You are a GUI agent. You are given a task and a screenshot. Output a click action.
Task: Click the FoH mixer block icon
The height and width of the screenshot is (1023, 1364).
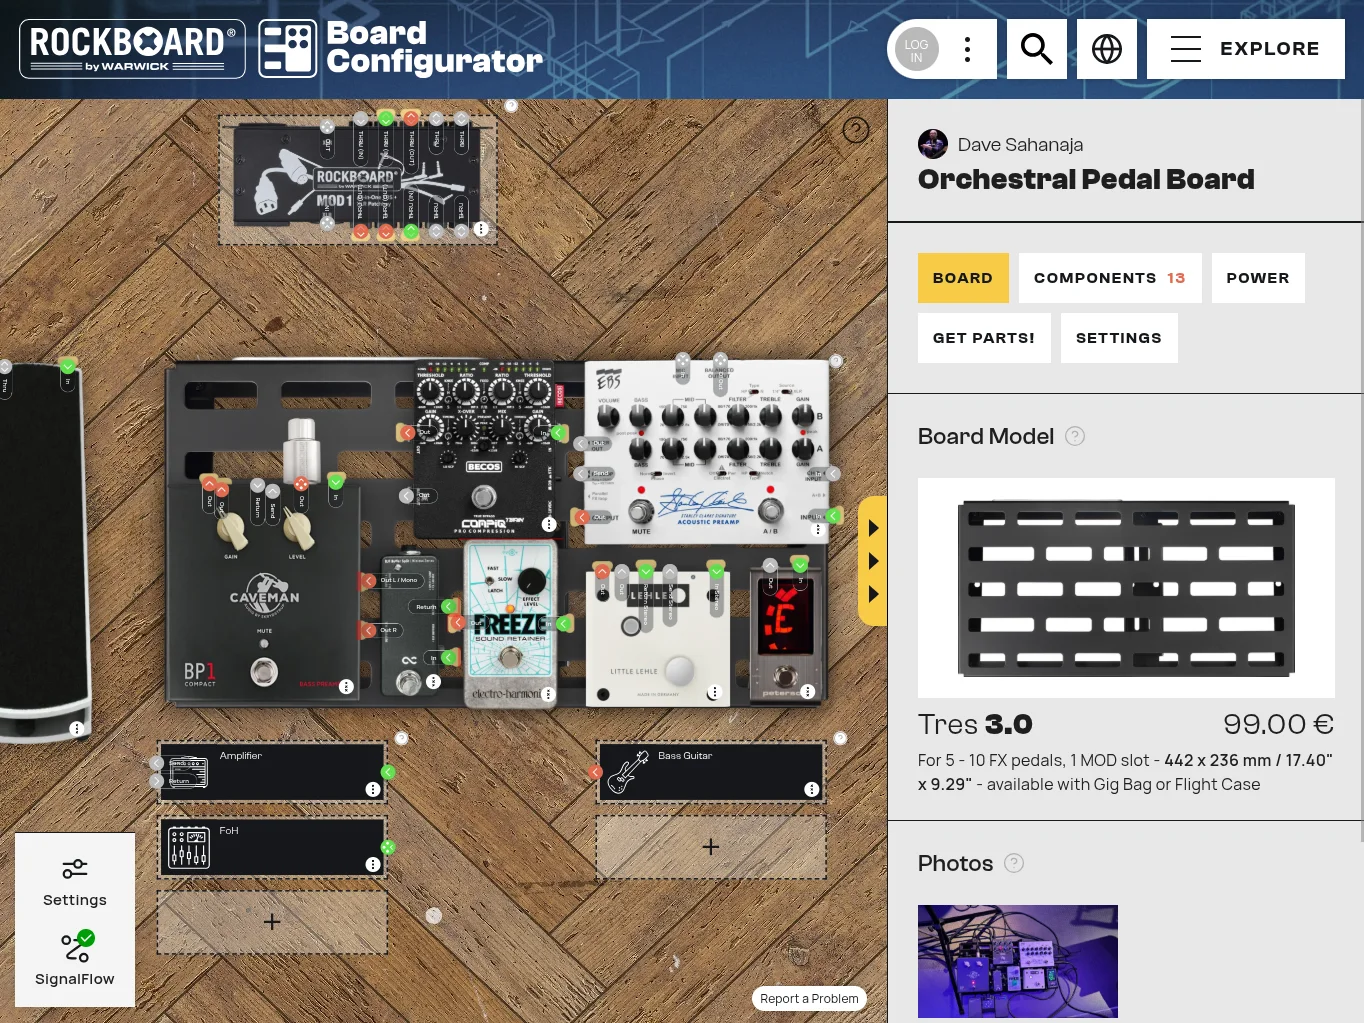[x=189, y=848]
